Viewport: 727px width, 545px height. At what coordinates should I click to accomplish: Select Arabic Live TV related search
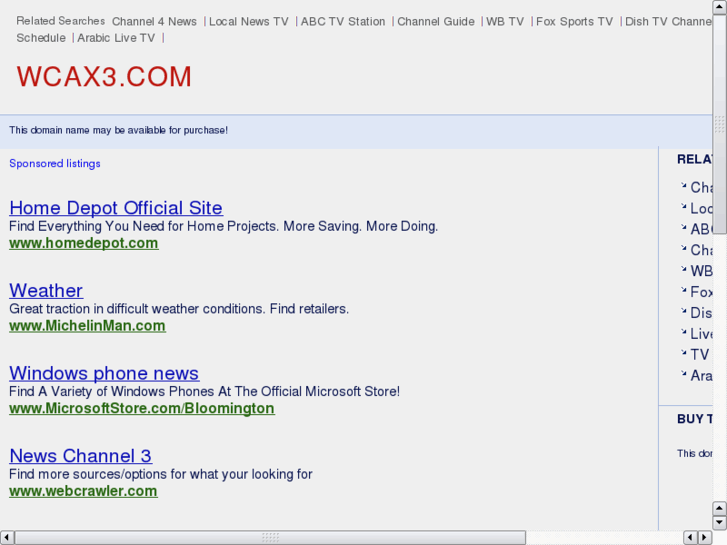click(116, 38)
